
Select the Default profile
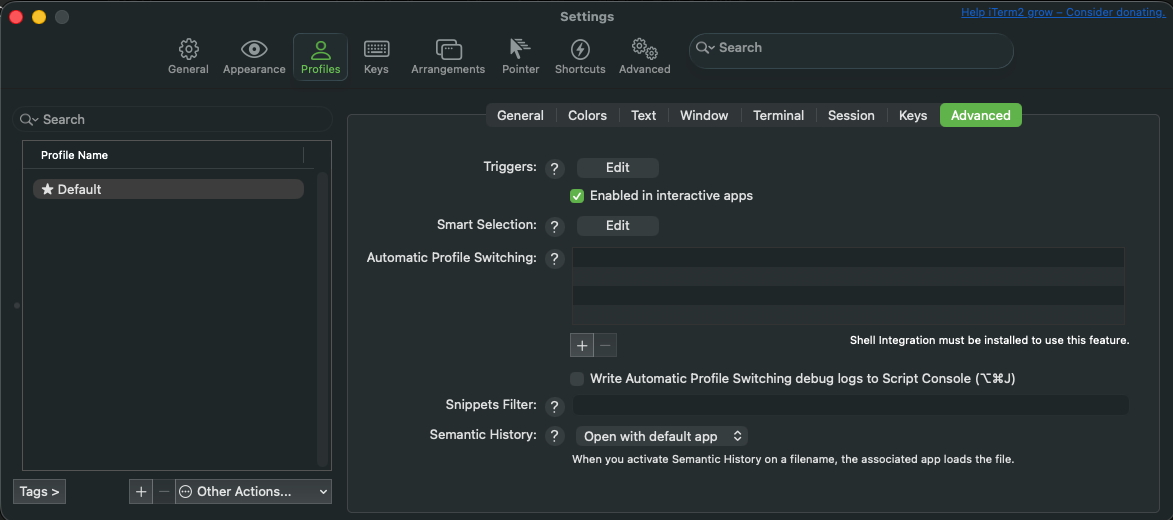pyautogui.click(x=168, y=189)
